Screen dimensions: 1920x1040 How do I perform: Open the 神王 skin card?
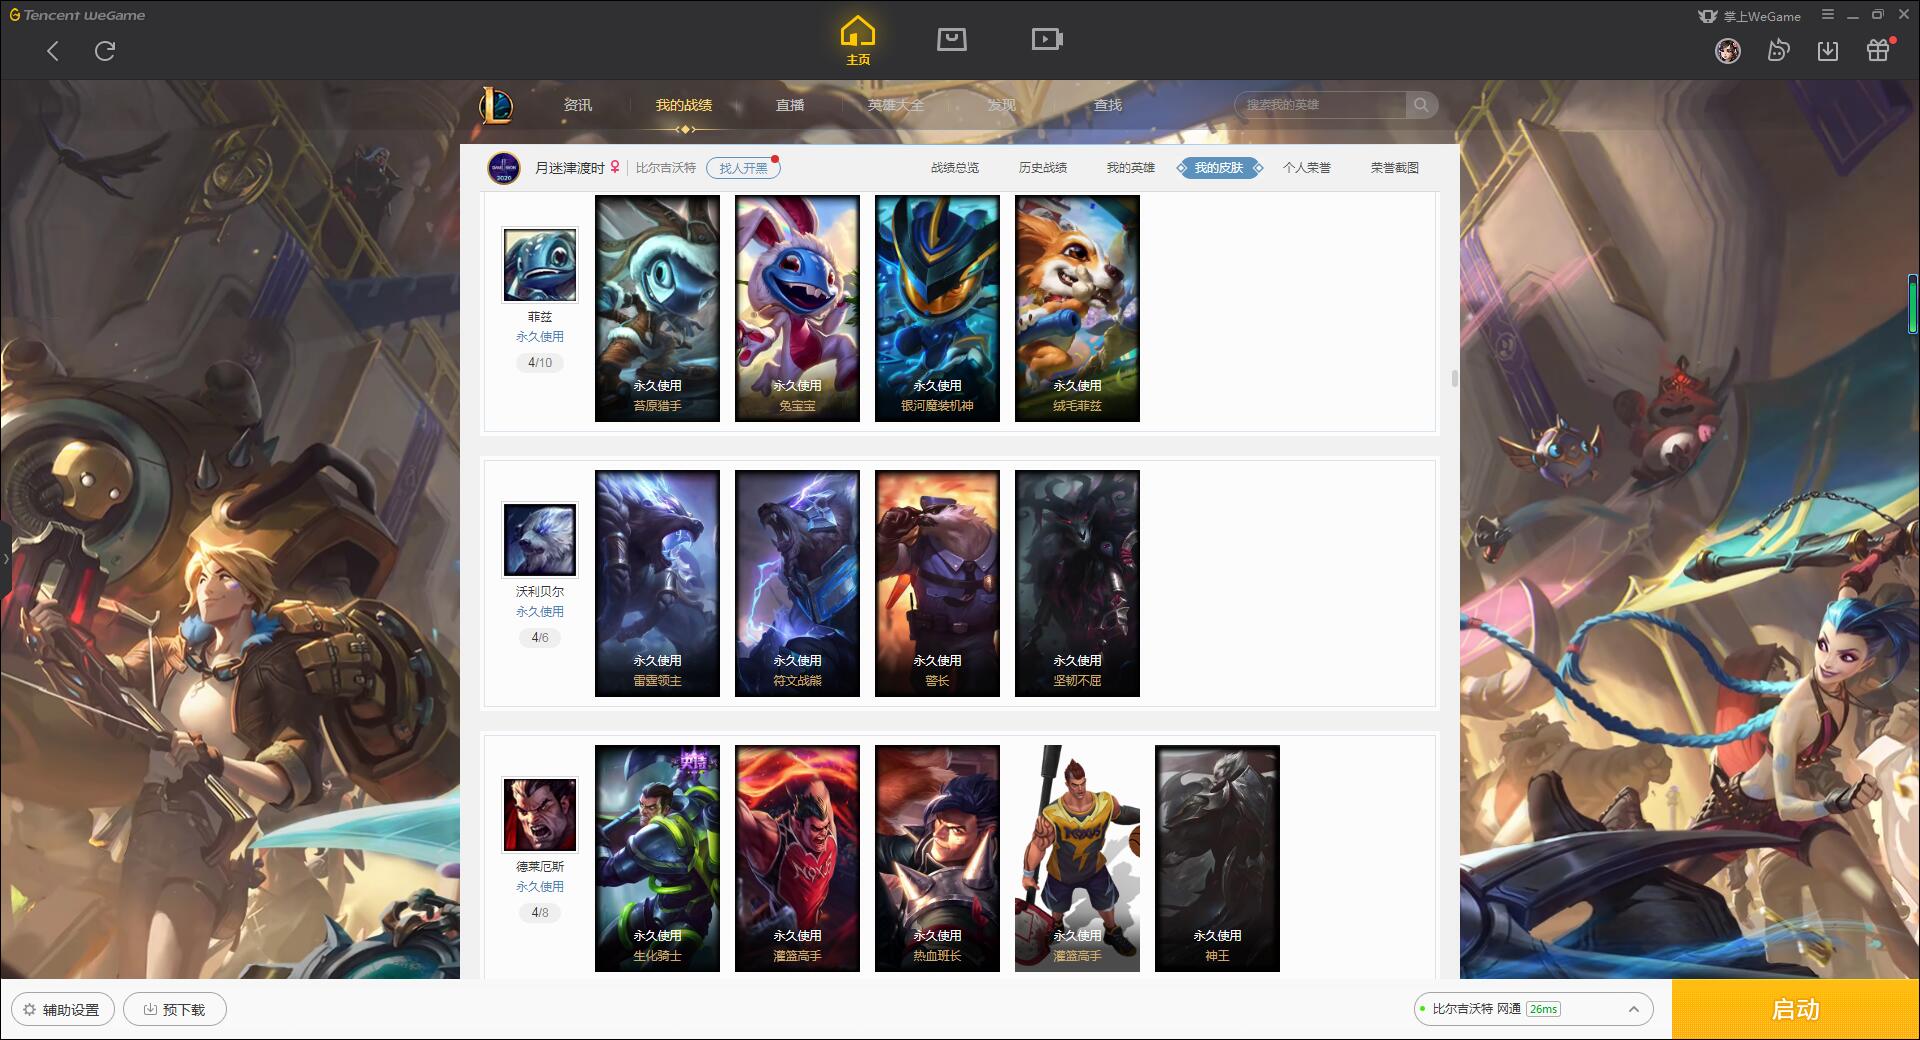tap(1217, 858)
